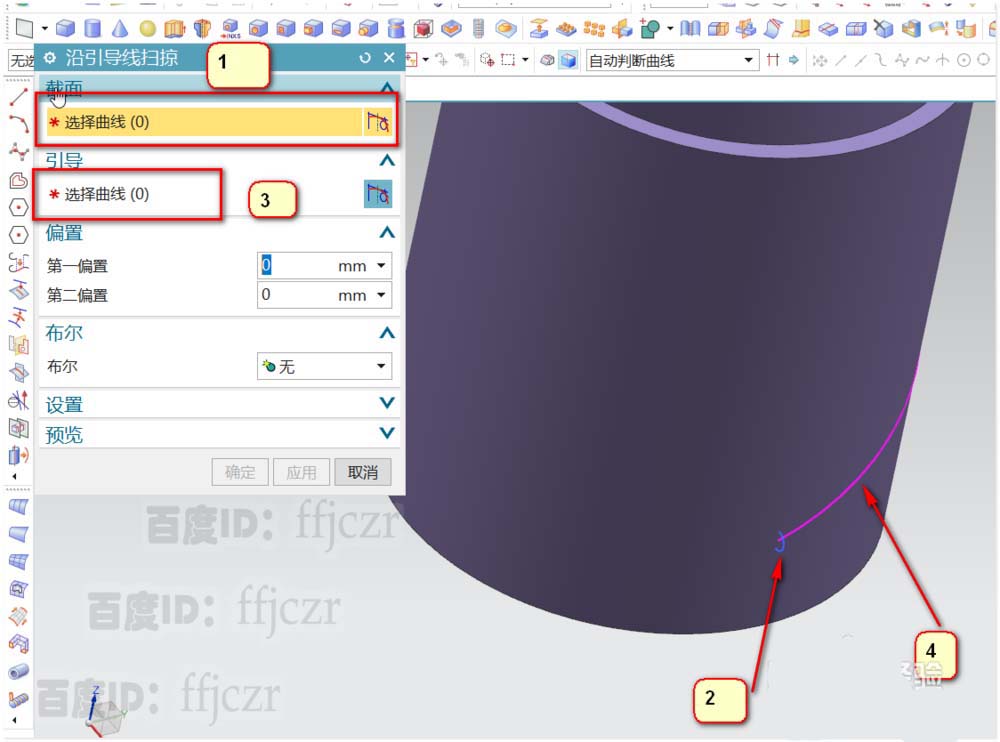
Task: Close the Sweep Along Guide dialog
Action: coord(389,57)
